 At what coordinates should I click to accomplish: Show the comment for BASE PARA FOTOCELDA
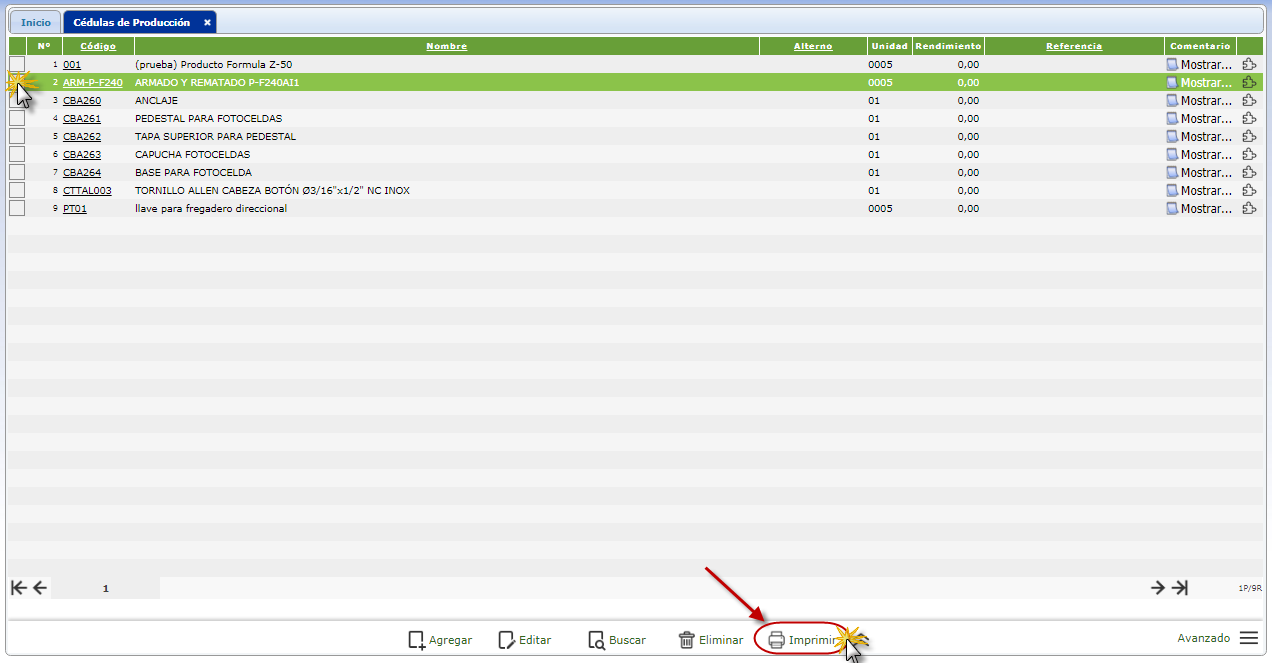[x=1200, y=173]
